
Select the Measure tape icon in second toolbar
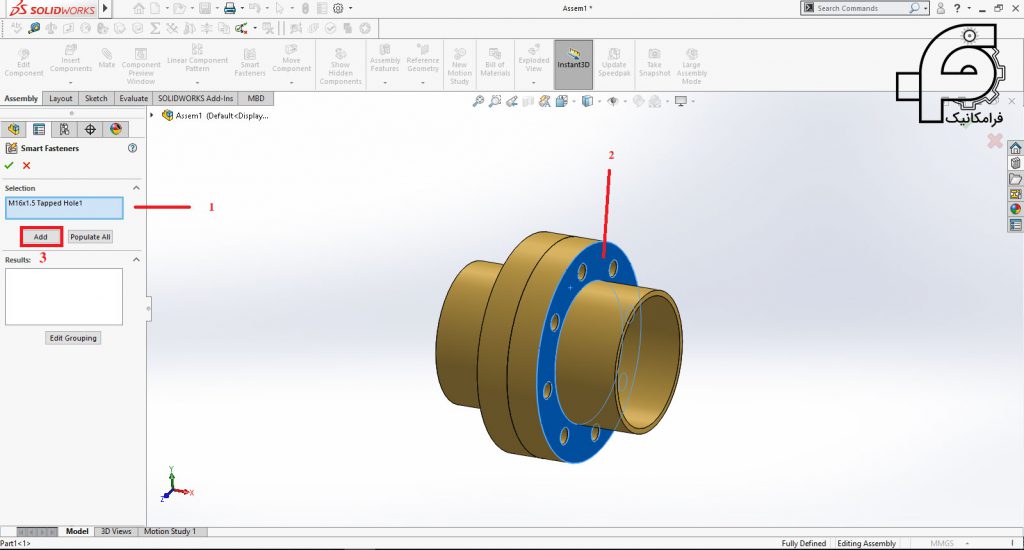[x=34, y=28]
